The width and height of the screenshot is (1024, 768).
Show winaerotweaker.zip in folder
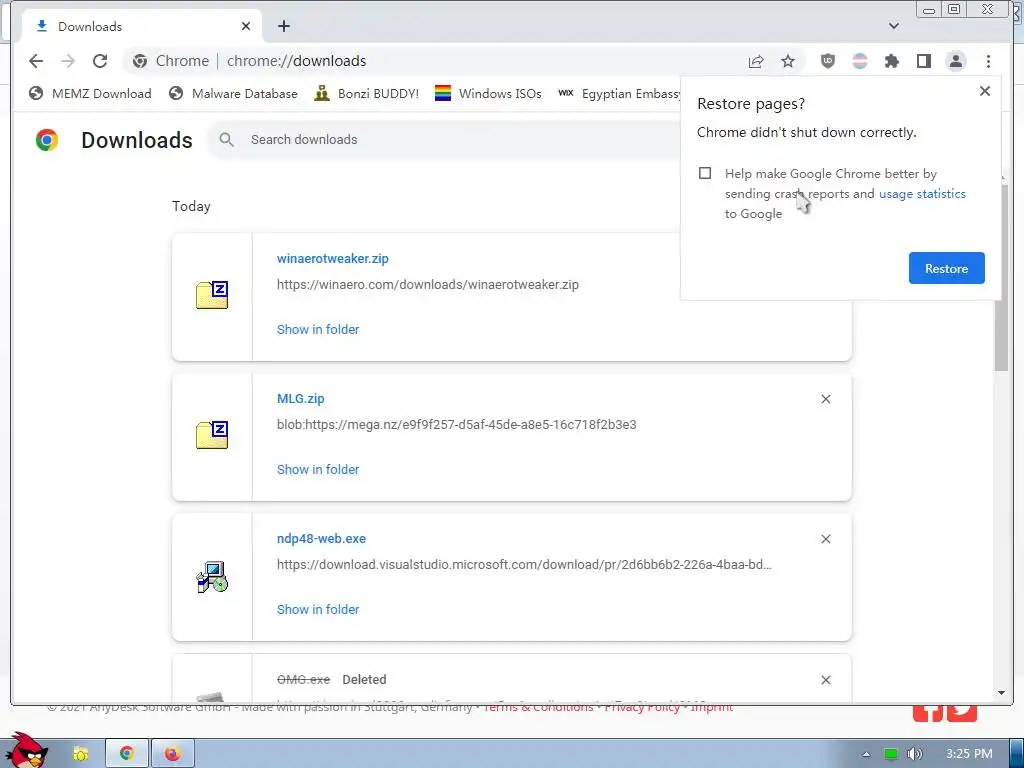318,330
